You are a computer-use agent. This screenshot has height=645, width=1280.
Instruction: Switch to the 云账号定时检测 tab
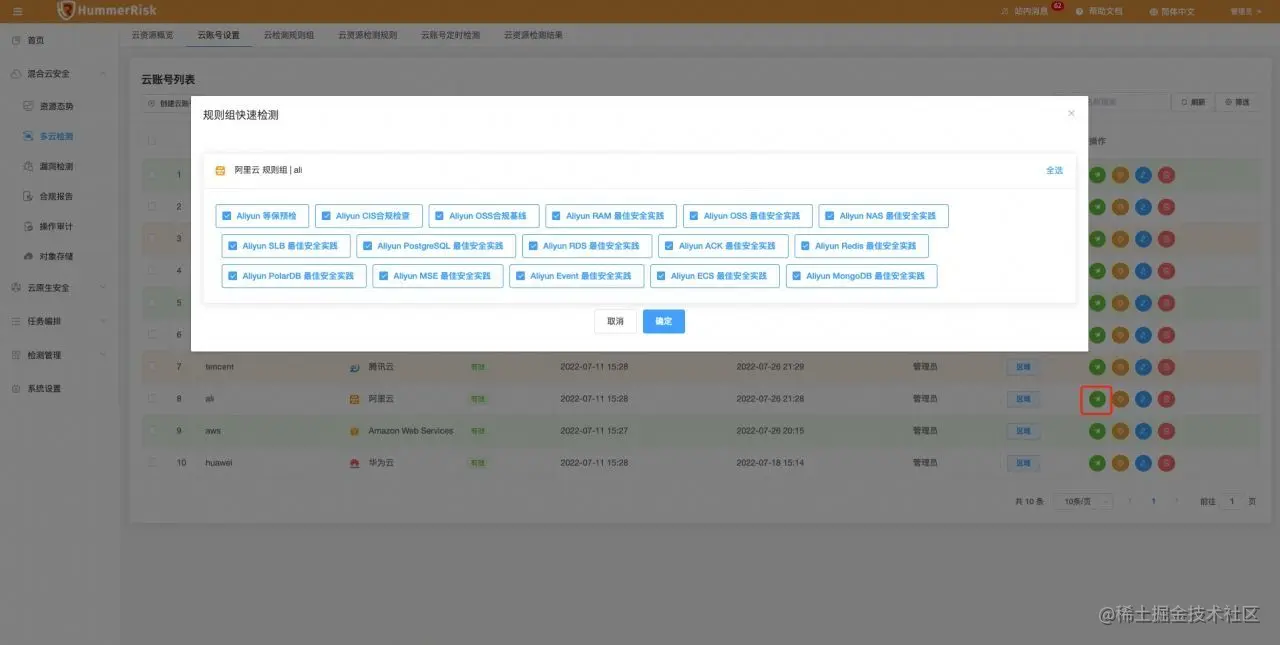pyautogui.click(x=450, y=34)
